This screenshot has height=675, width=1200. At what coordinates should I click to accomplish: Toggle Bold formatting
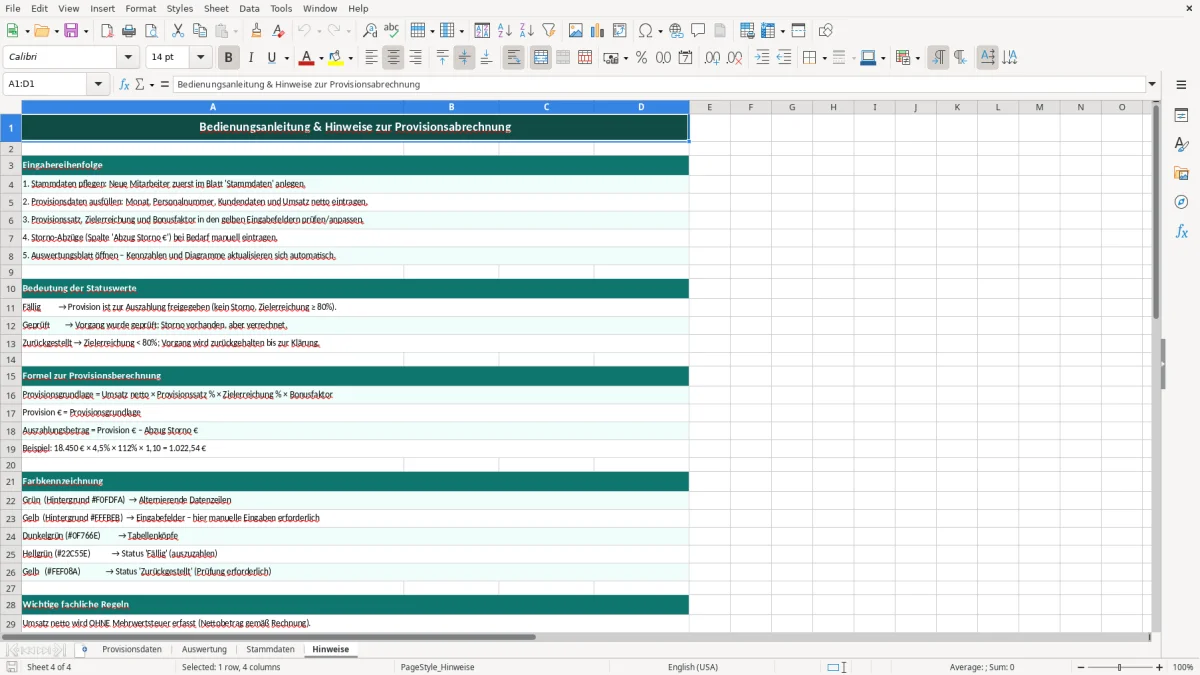tap(229, 58)
